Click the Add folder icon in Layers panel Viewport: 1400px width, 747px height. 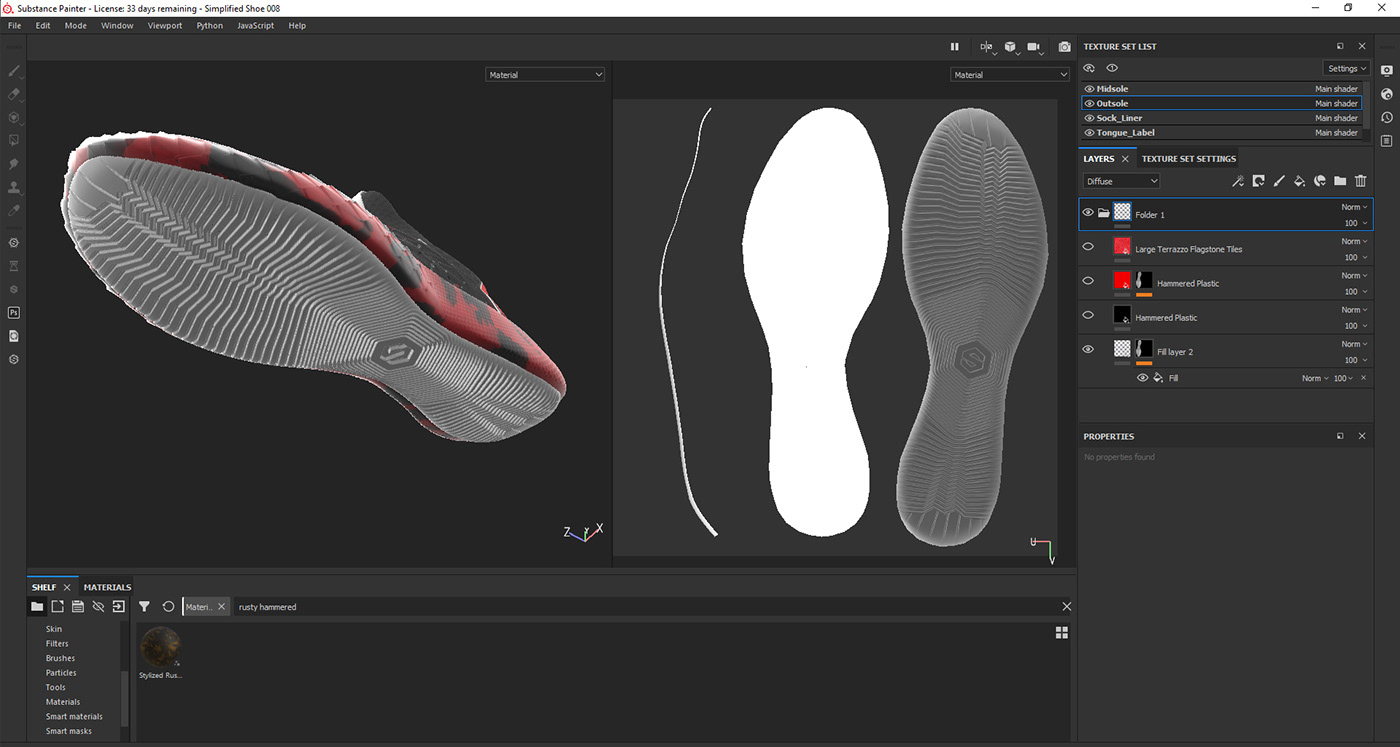point(1340,181)
